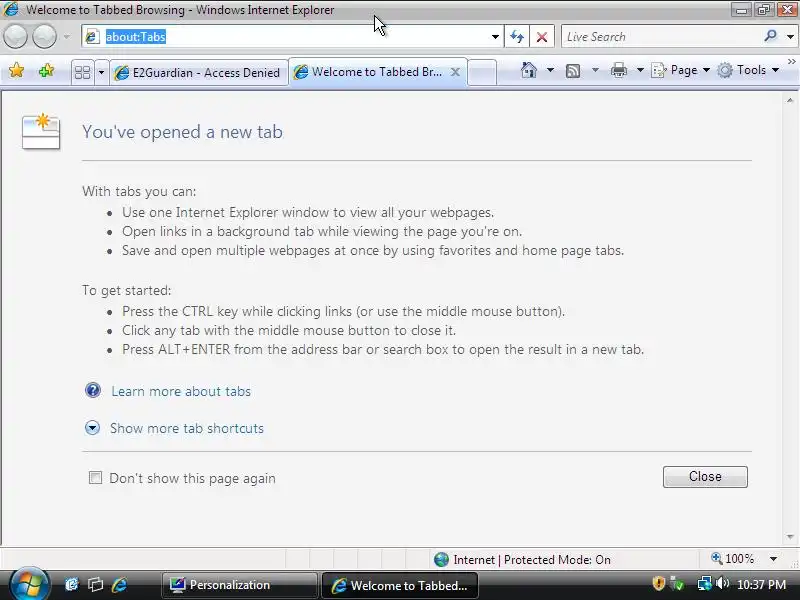Check Don't show this page again
800x600 pixels.
[x=95, y=478]
